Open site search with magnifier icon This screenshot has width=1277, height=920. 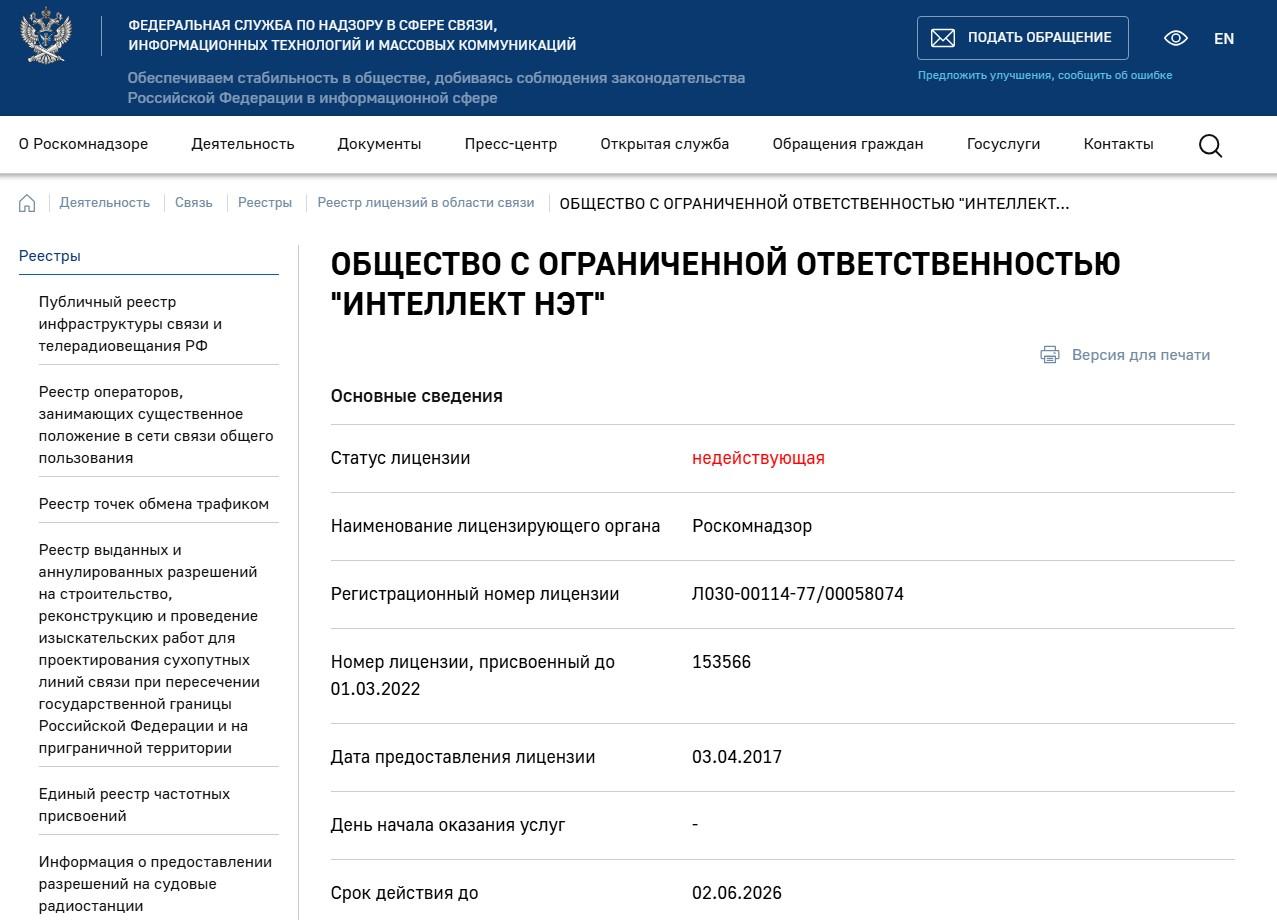1210,145
